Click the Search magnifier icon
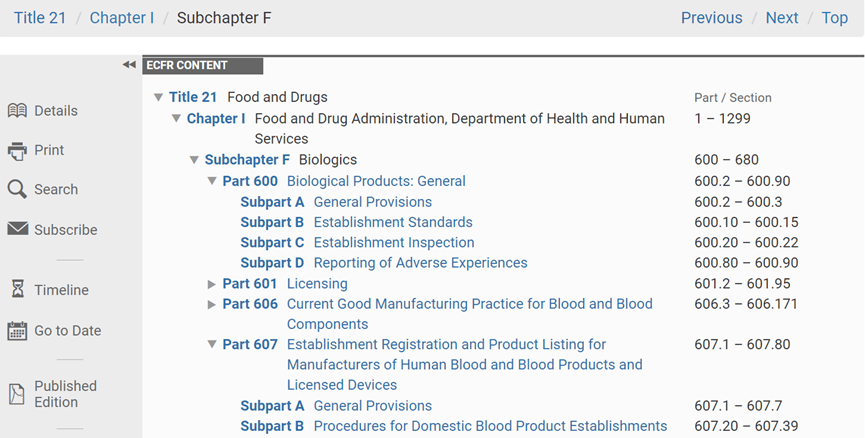 (x=17, y=190)
